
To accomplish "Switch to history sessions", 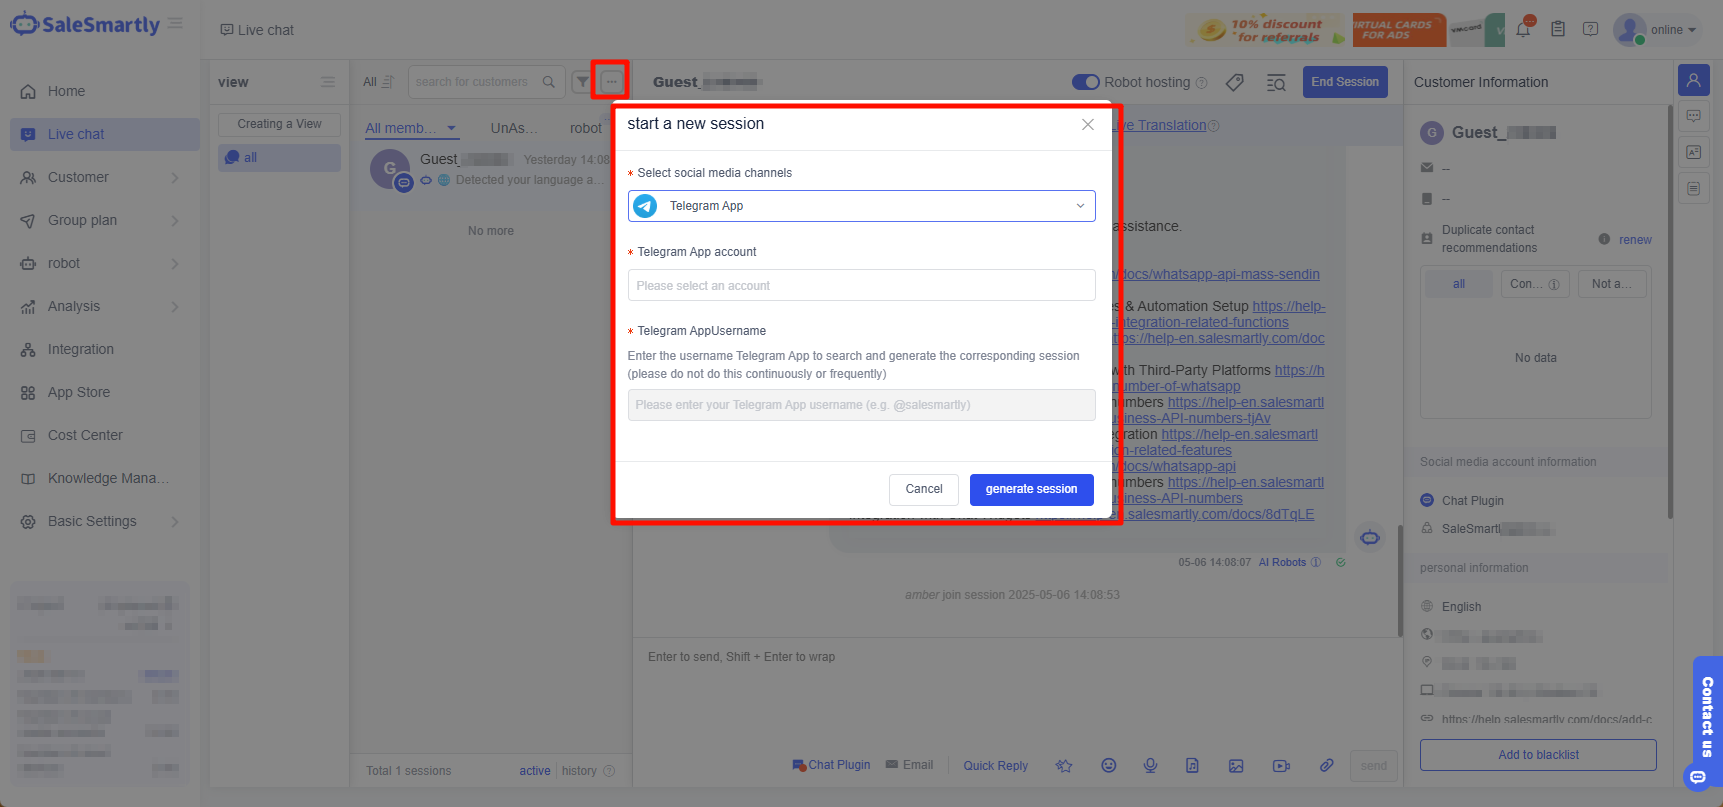I will pyautogui.click(x=579, y=771).
